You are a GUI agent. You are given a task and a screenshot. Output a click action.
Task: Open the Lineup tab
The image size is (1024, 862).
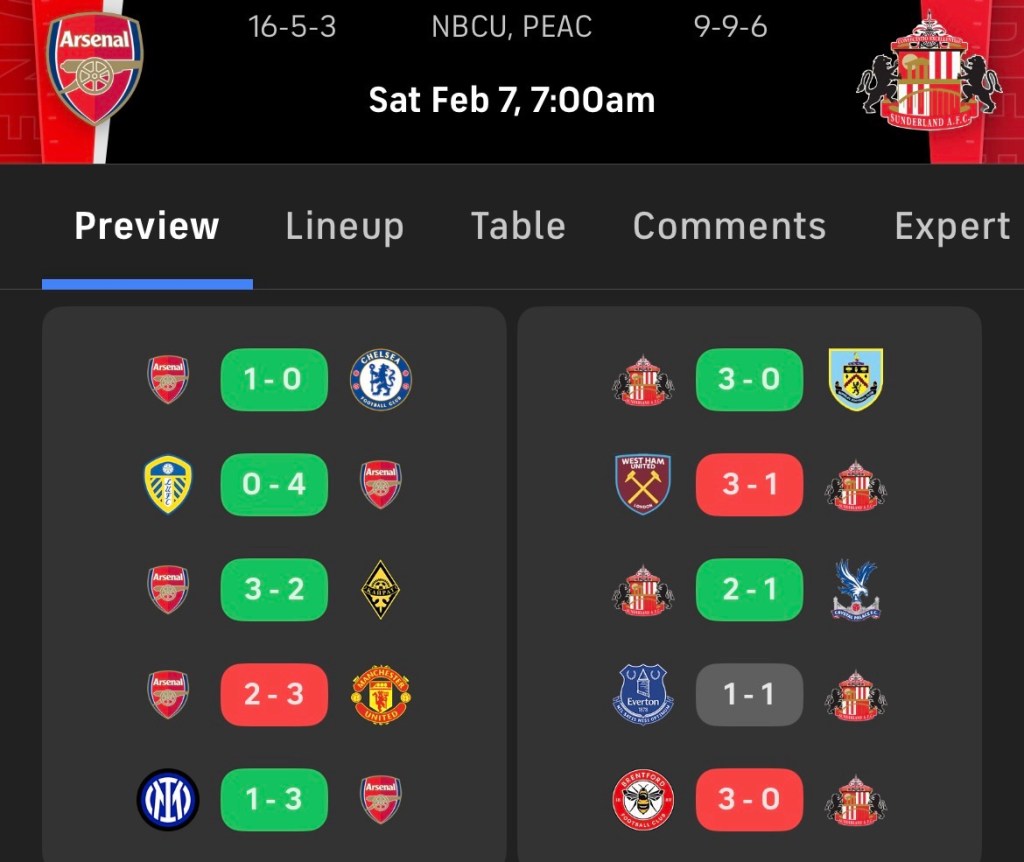(345, 227)
